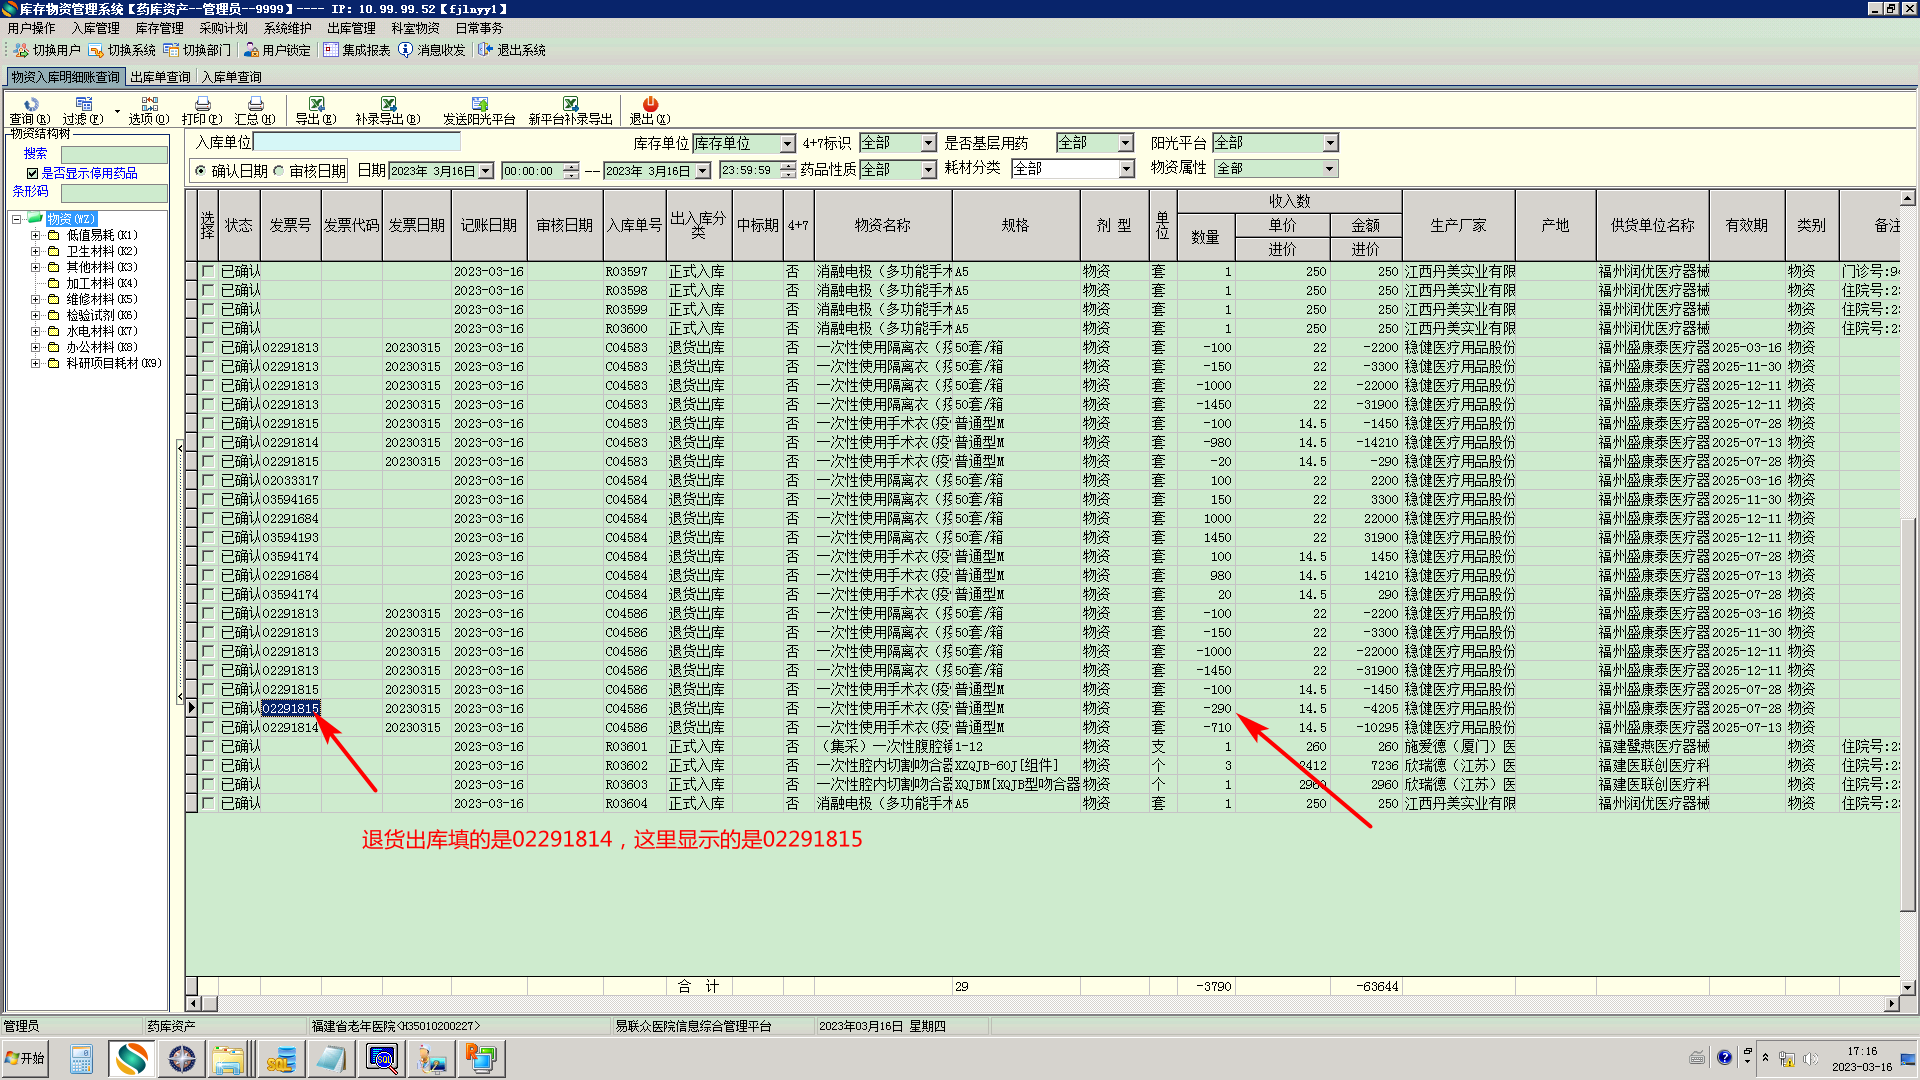Screen dimensions: 1920x1080
Task: Open the 选项 options toolbar icon
Action: pos(149,105)
